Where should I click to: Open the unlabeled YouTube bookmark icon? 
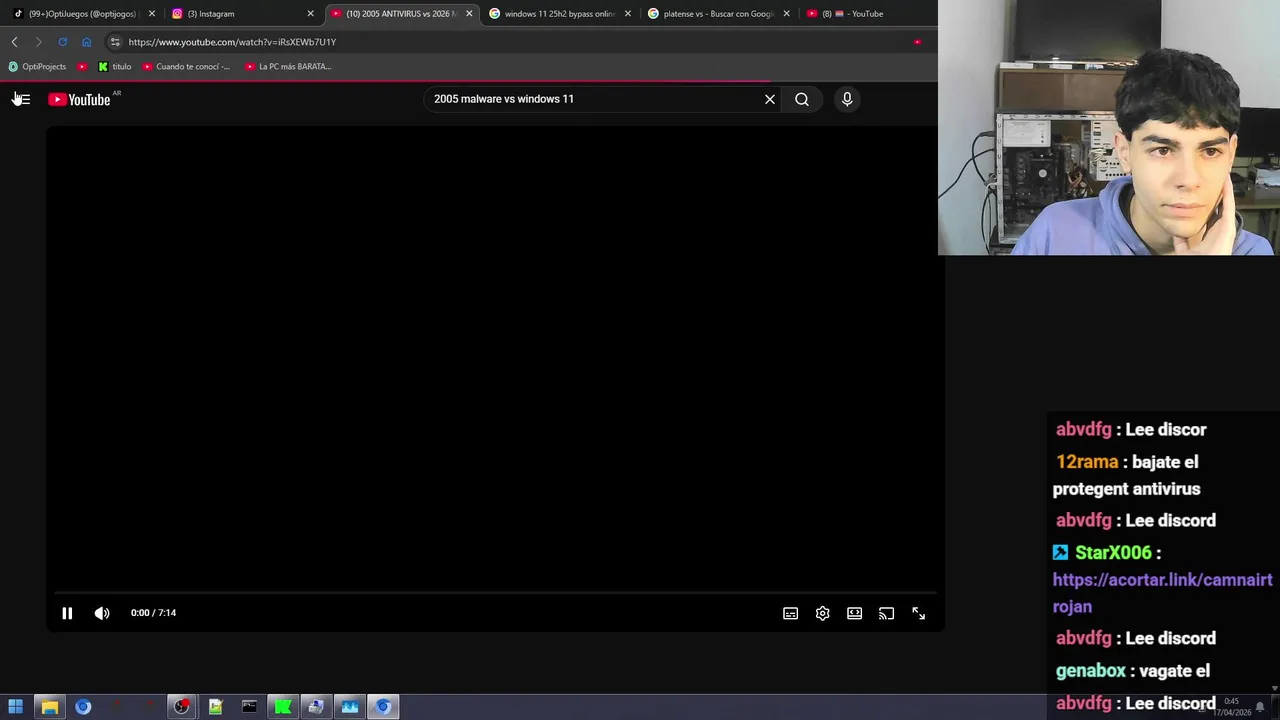tap(82, 67)
